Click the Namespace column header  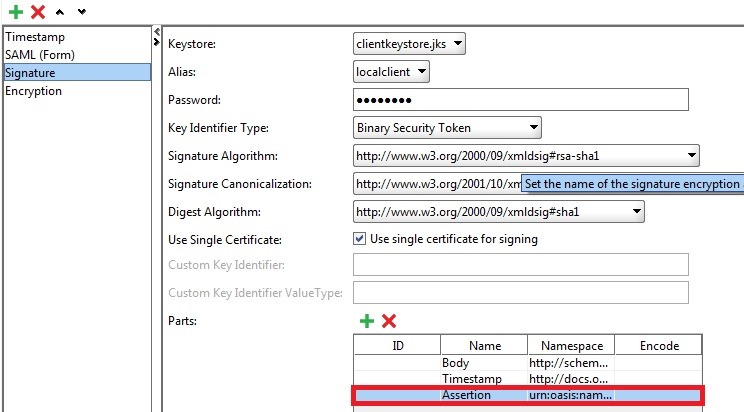pyautogui.click(x=569, y=346)
